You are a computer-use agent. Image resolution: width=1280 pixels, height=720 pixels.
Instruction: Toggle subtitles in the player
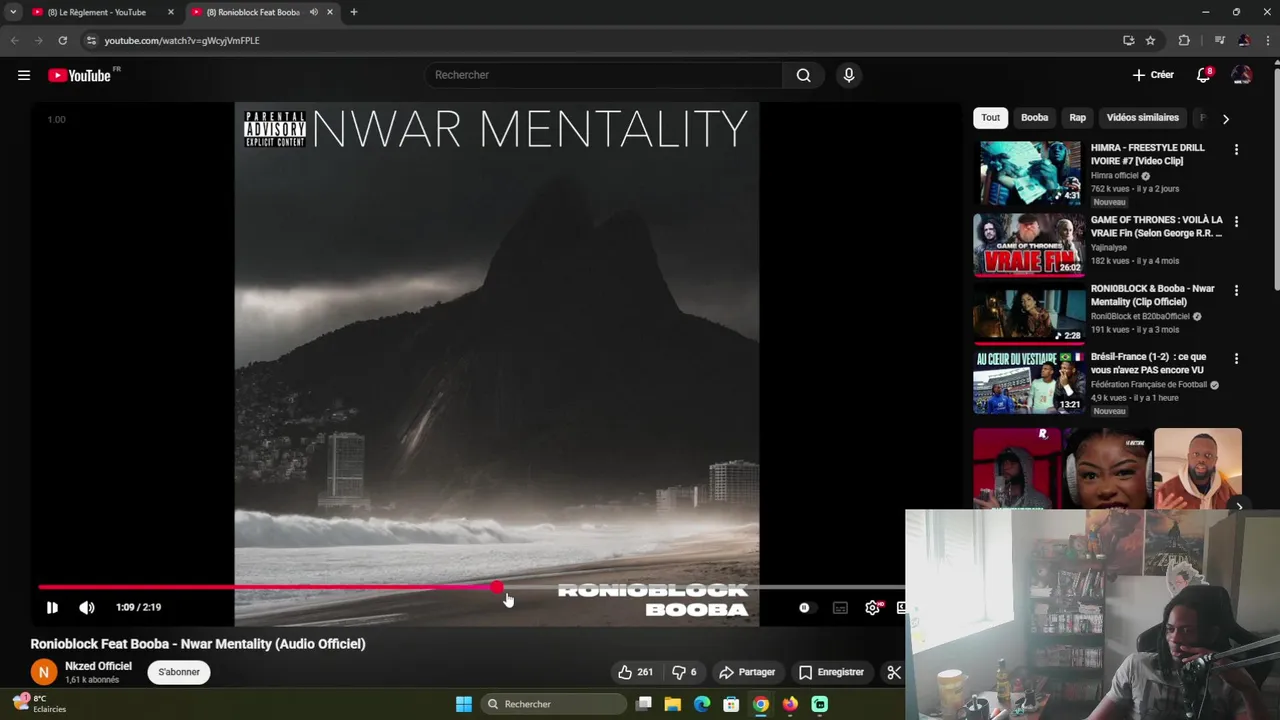[x=840, y=607]
